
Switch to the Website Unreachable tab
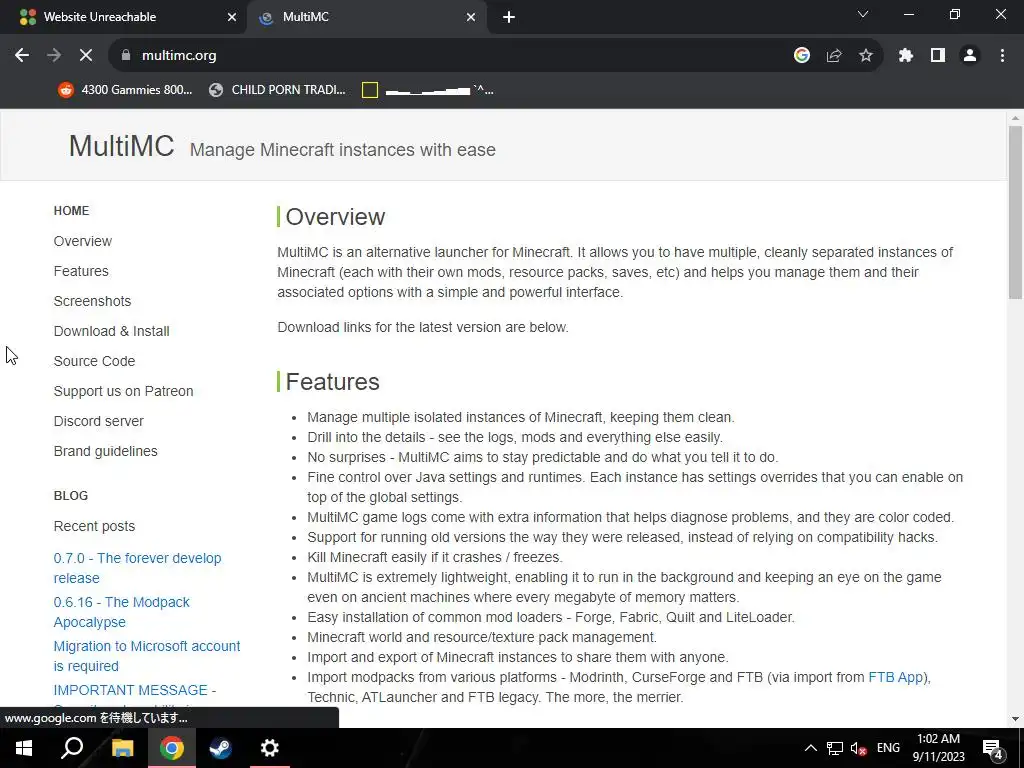[x=124, y=17]
